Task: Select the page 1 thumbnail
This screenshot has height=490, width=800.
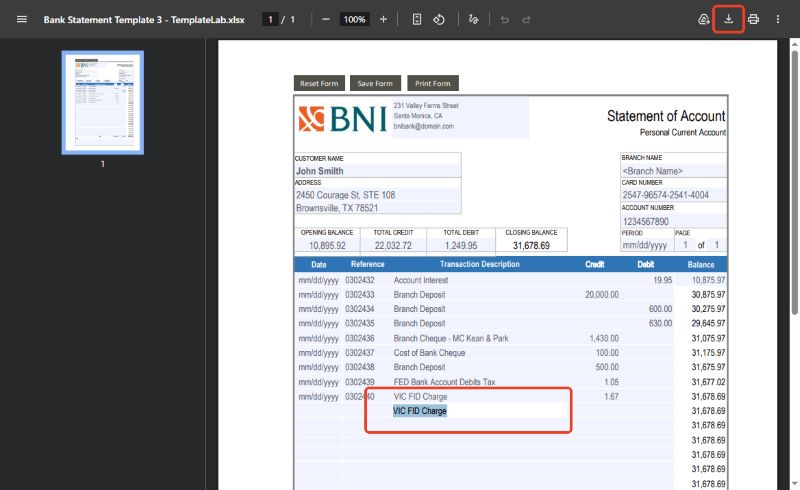Action: tap(103, 103)
